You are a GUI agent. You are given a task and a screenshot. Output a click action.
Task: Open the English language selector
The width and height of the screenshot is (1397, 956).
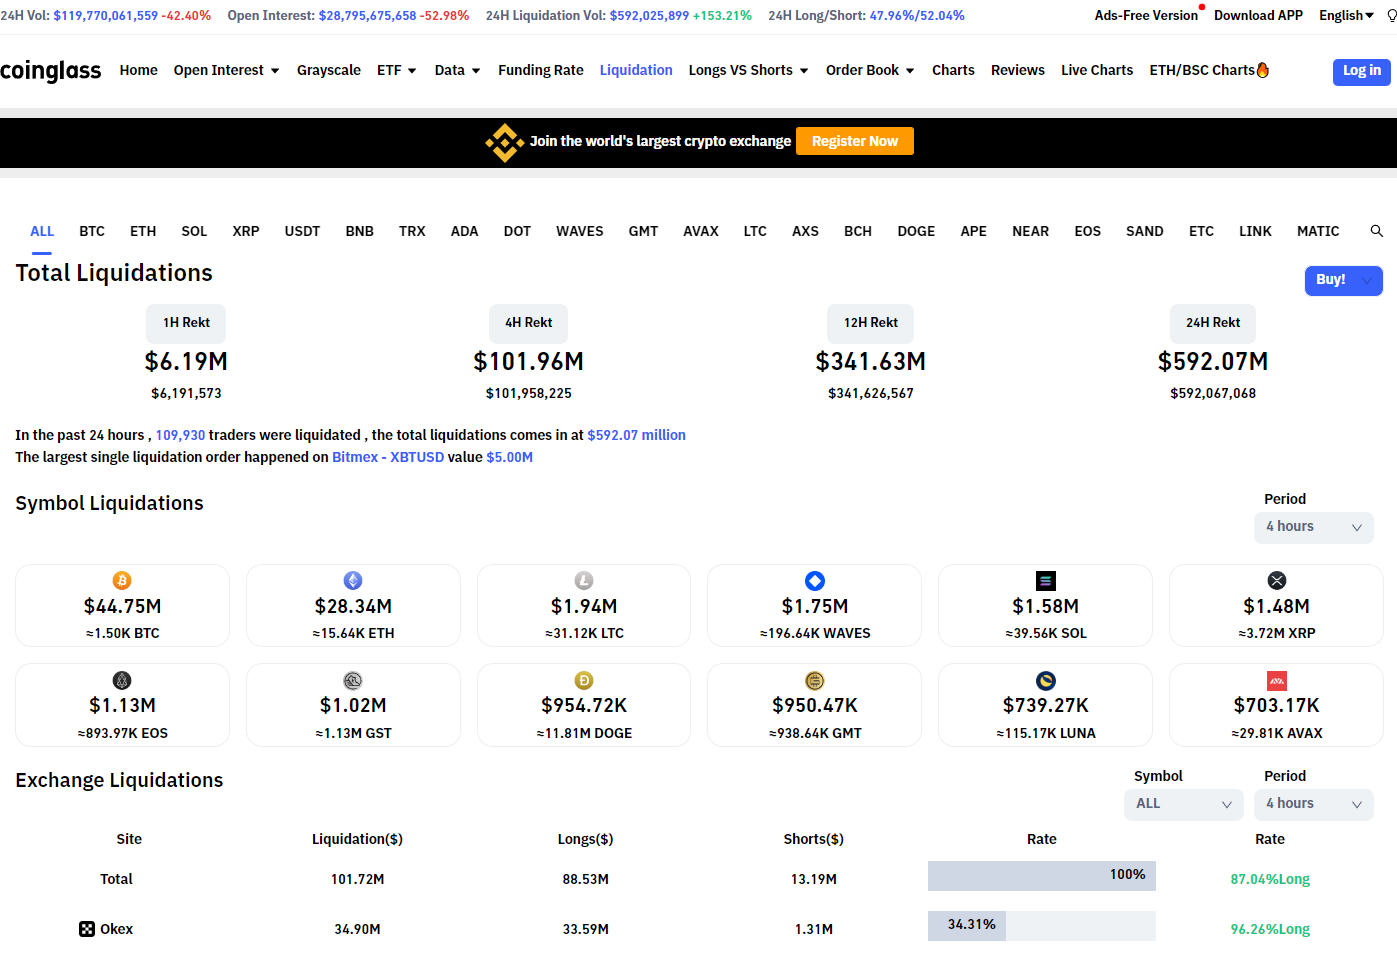[1346, 15]
